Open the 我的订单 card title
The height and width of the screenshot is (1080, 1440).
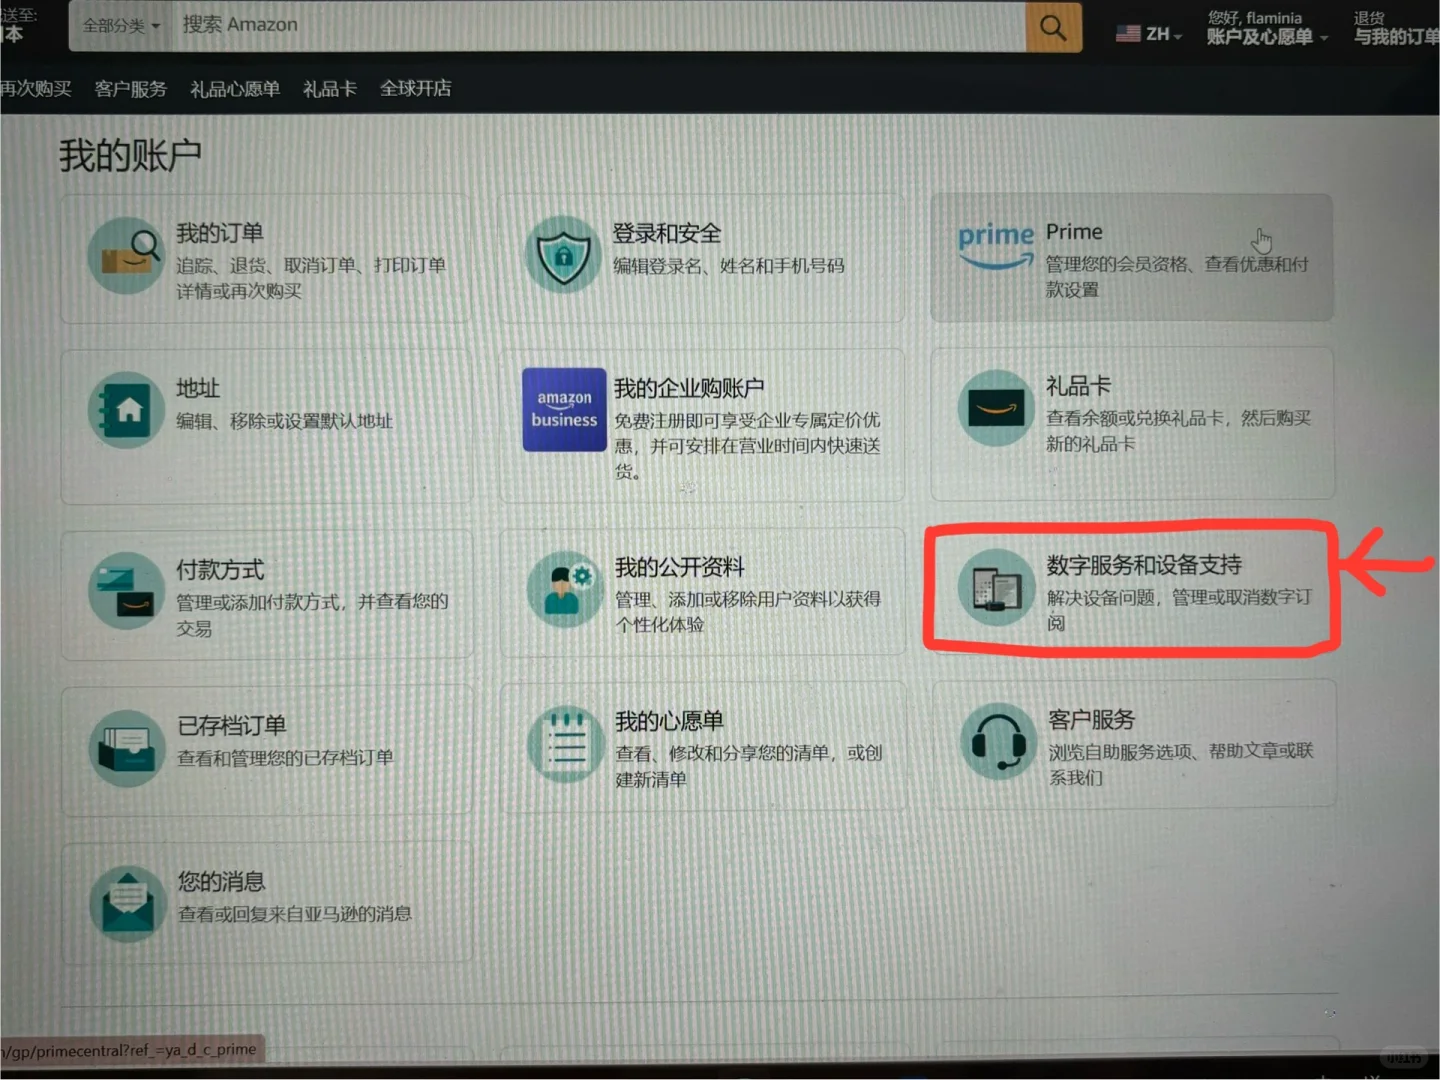[220, 233]
